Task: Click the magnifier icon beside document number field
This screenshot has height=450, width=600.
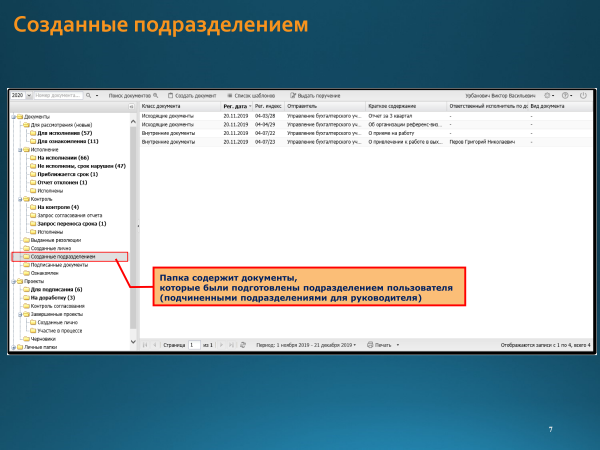Action: (x=88, y=95)
